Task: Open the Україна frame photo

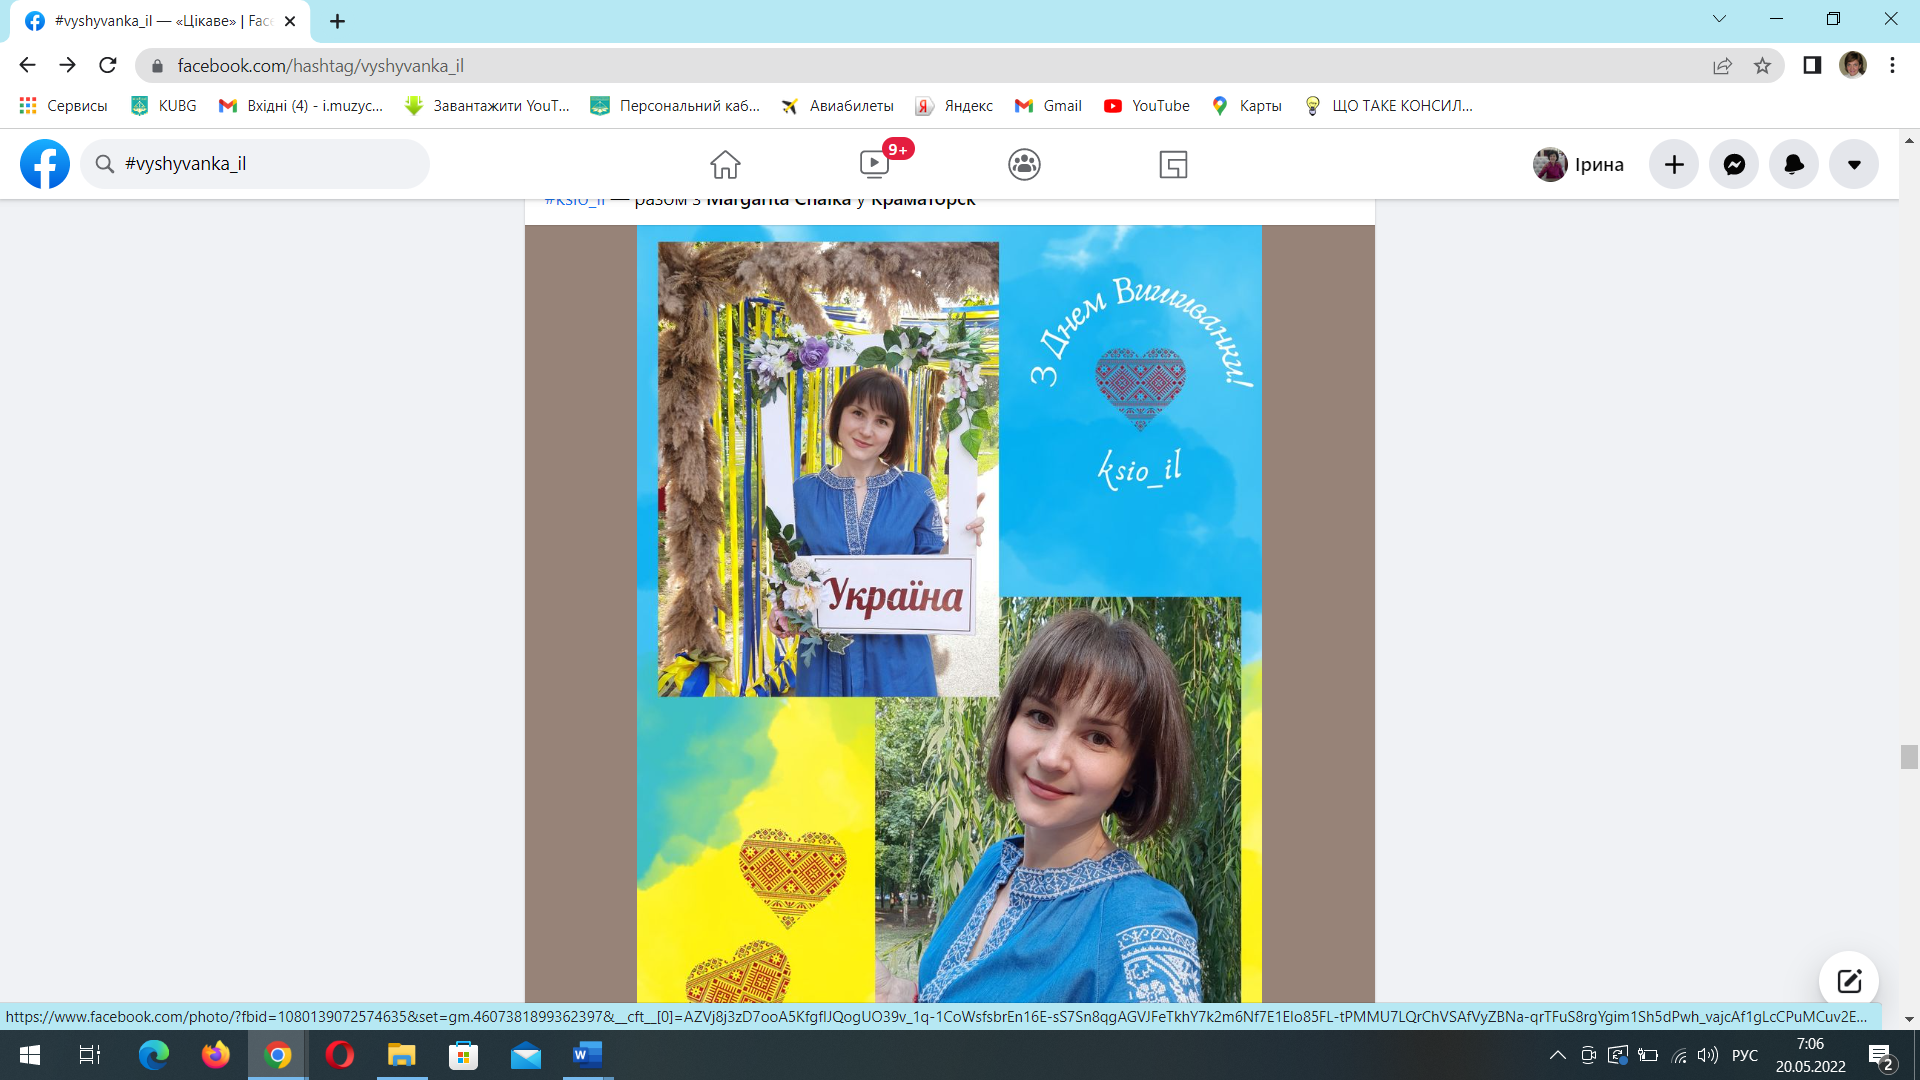Action: point(827,469)
